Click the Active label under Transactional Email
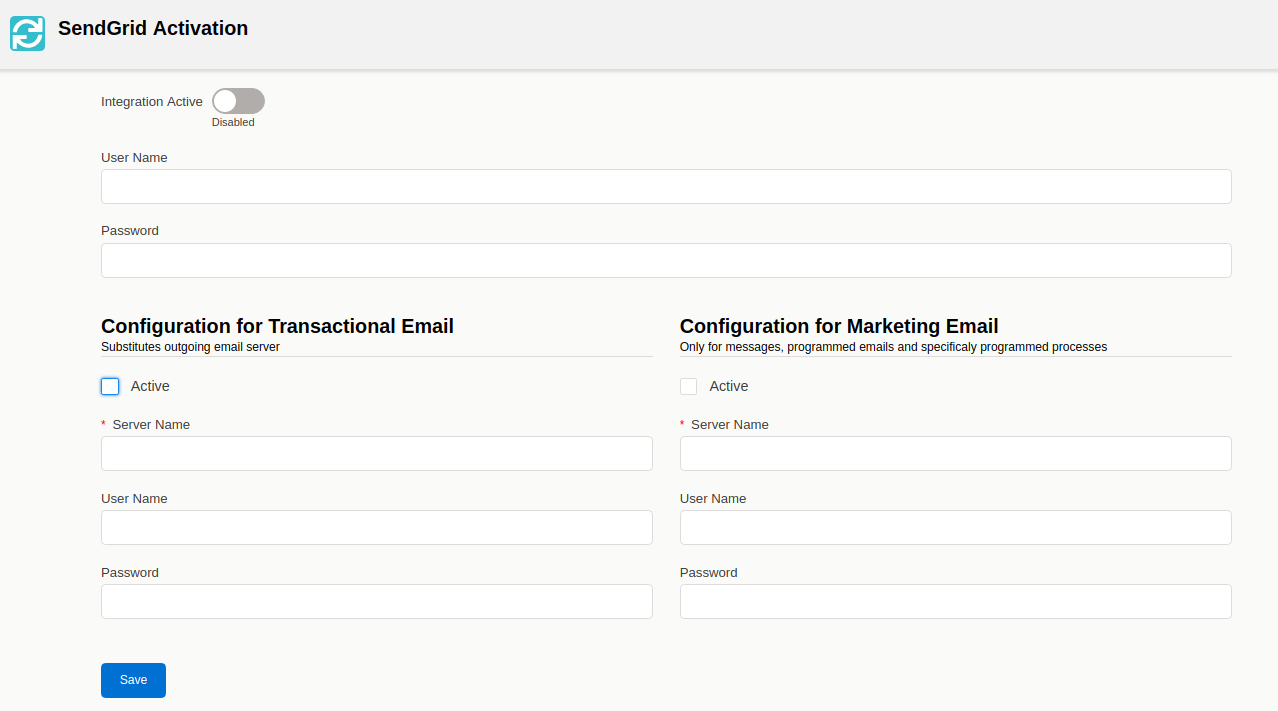The height and width of the screenshot is (711, 1278). (x=150, y=386)
